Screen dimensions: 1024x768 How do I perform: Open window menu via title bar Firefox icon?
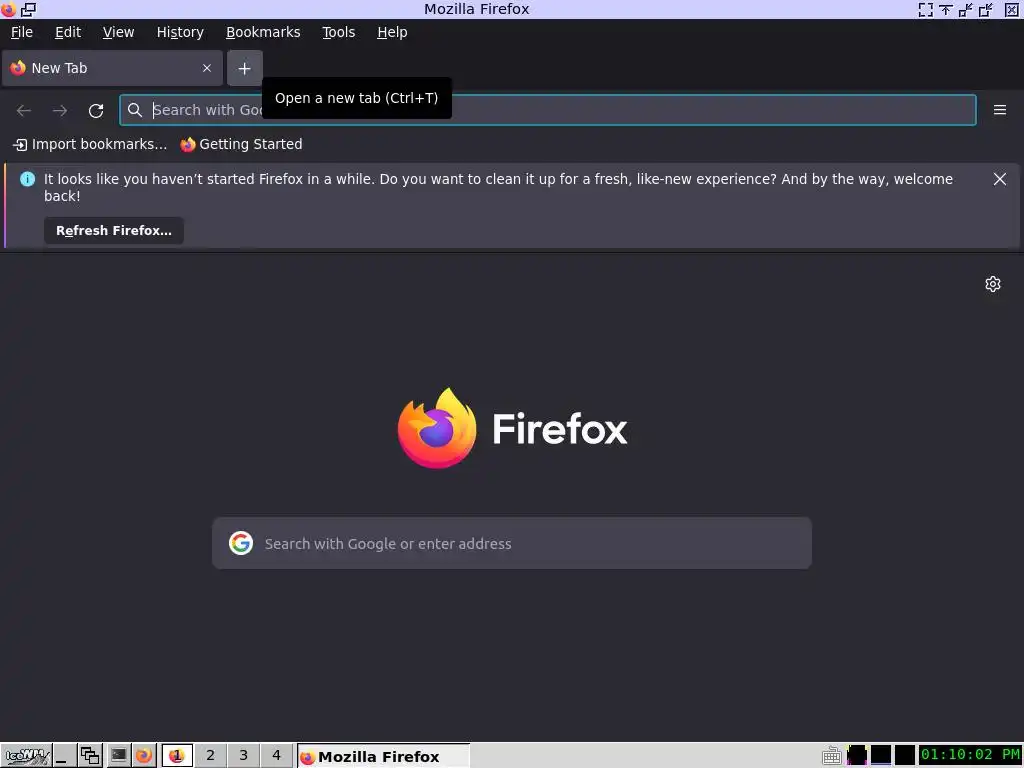8,9
